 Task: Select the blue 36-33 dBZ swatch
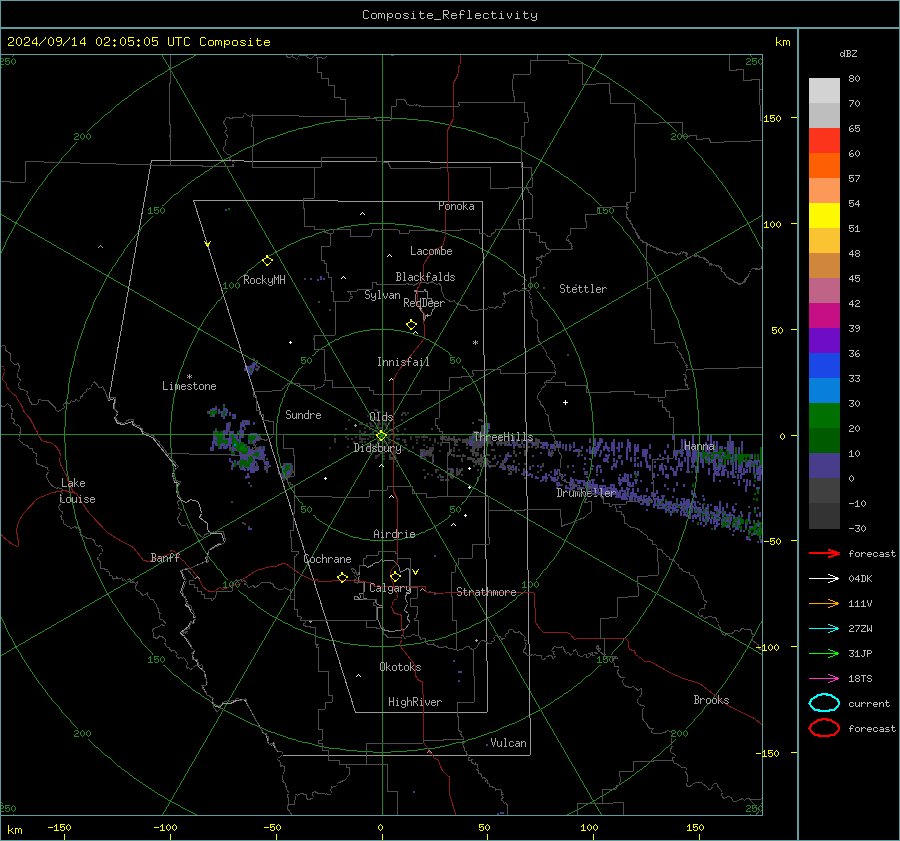(824, 366)
